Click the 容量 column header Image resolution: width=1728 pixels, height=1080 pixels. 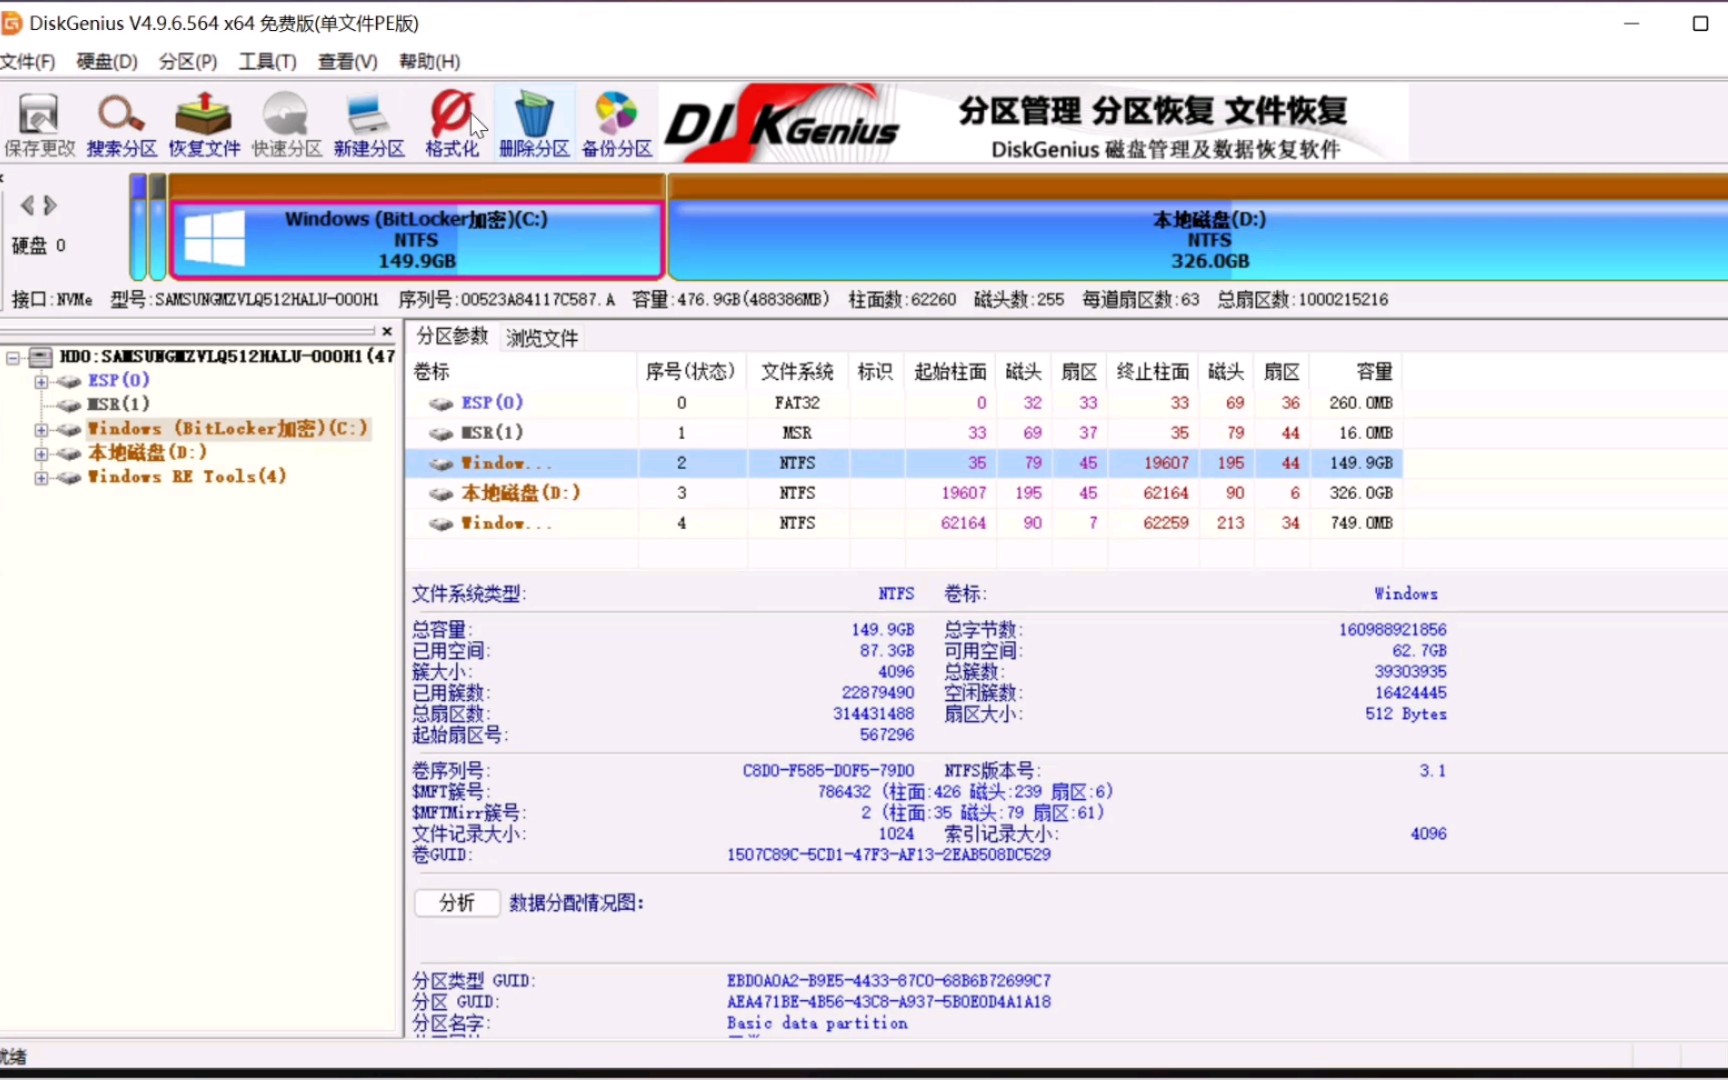tap(1357, 372)
